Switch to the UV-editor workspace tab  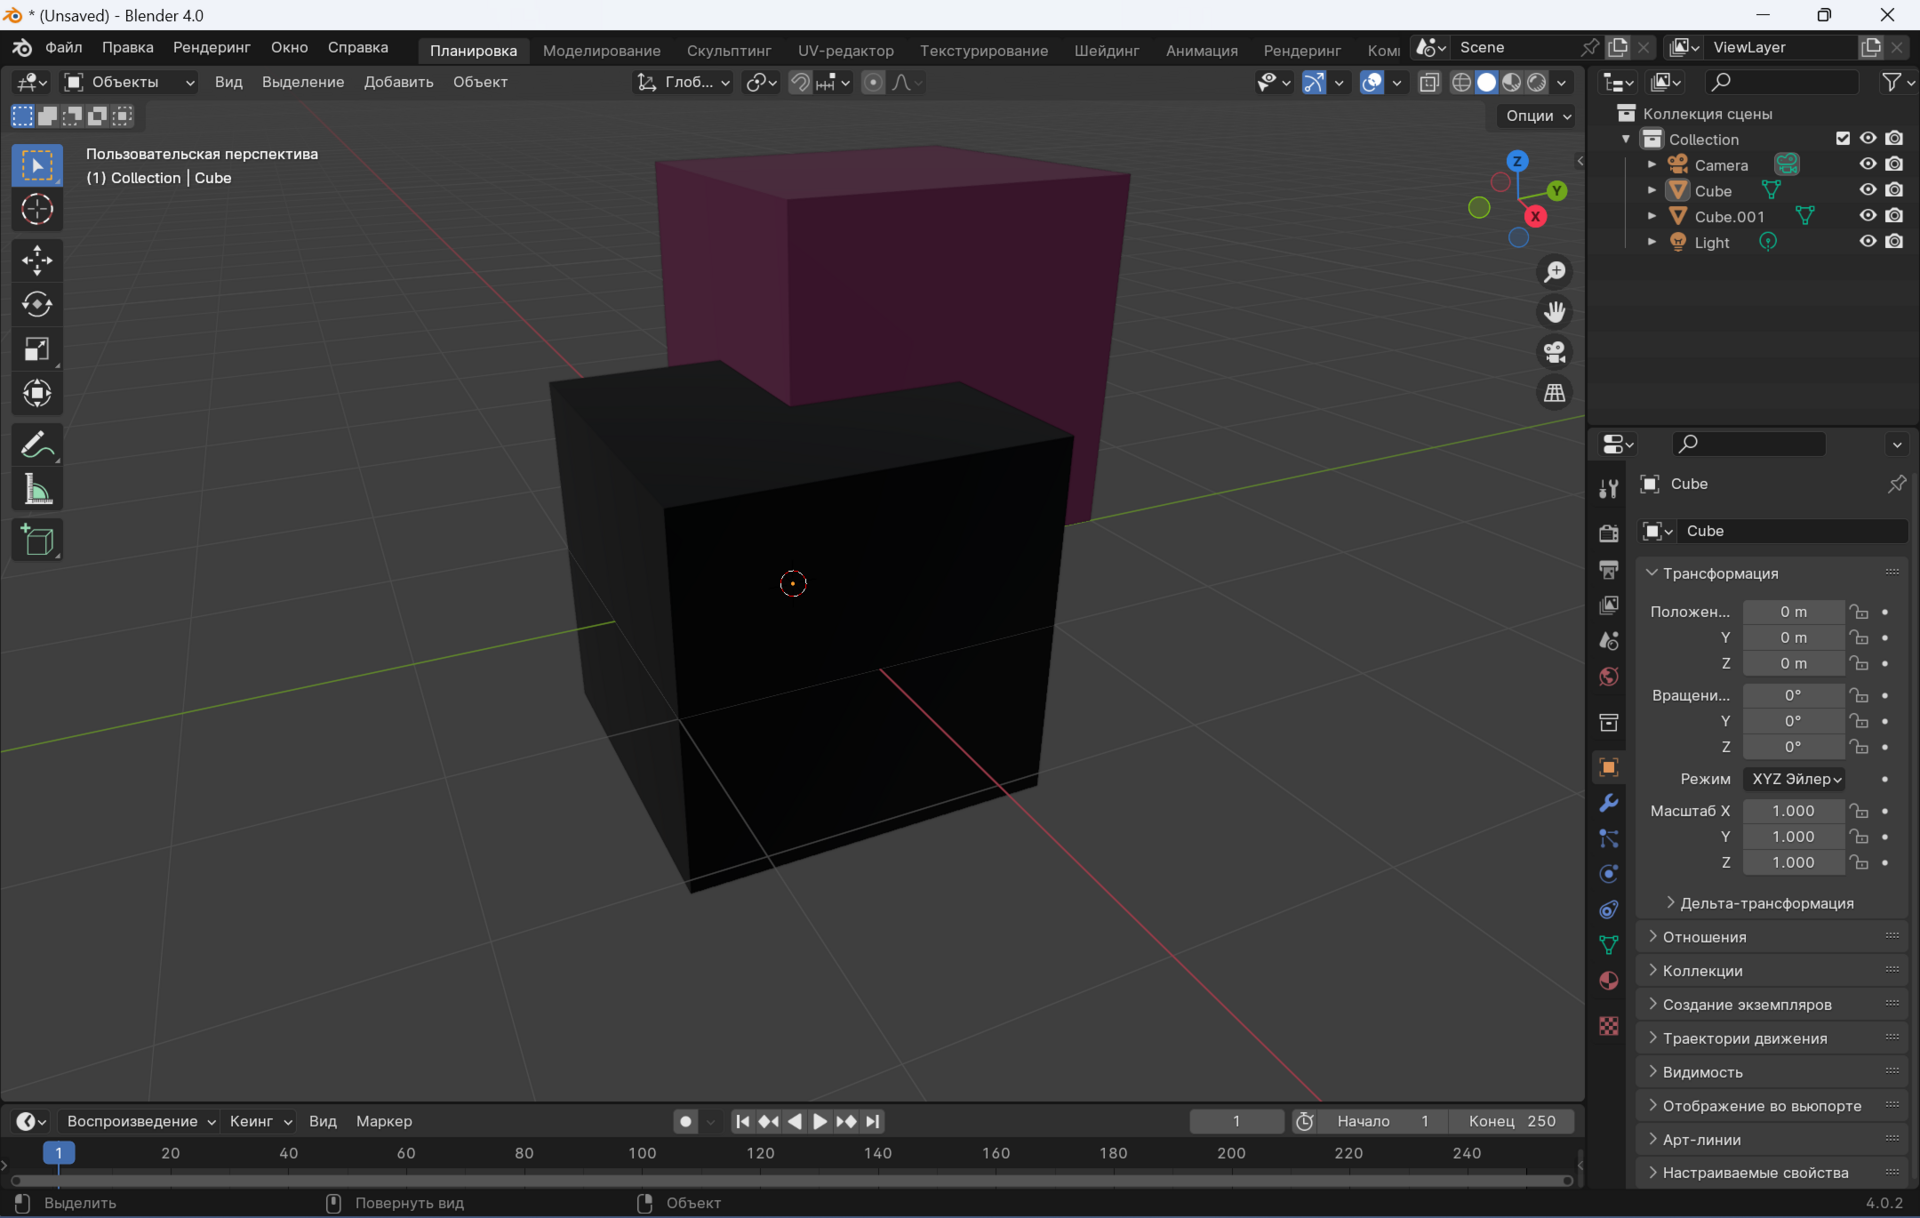845,50
